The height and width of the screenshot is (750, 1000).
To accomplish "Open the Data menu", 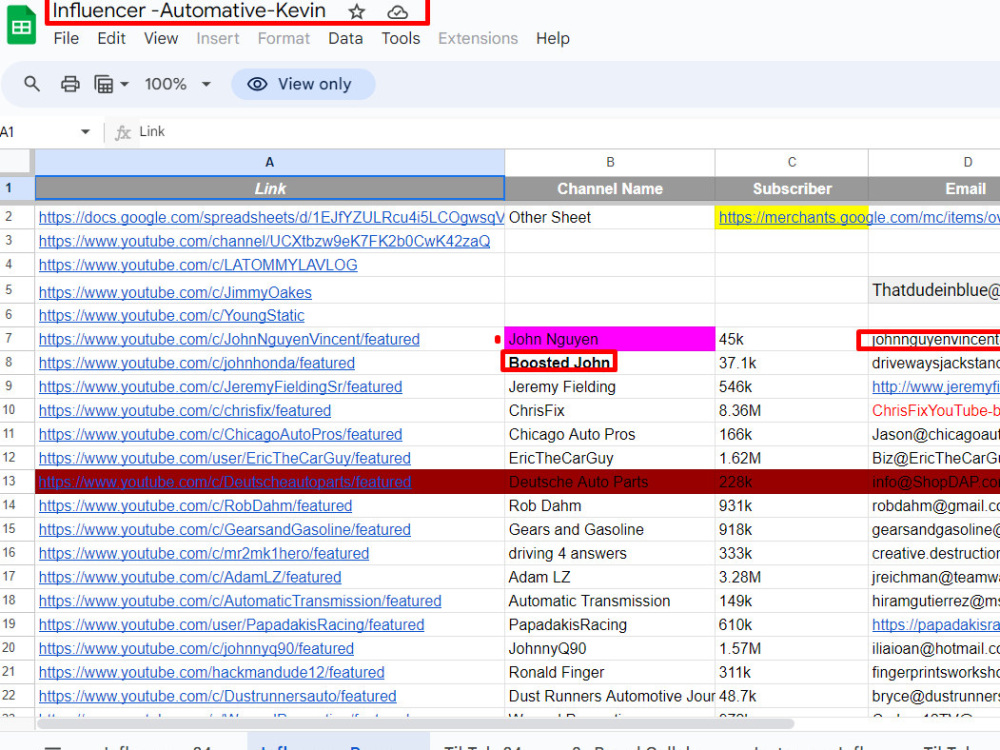I will (x=346, y=38).
